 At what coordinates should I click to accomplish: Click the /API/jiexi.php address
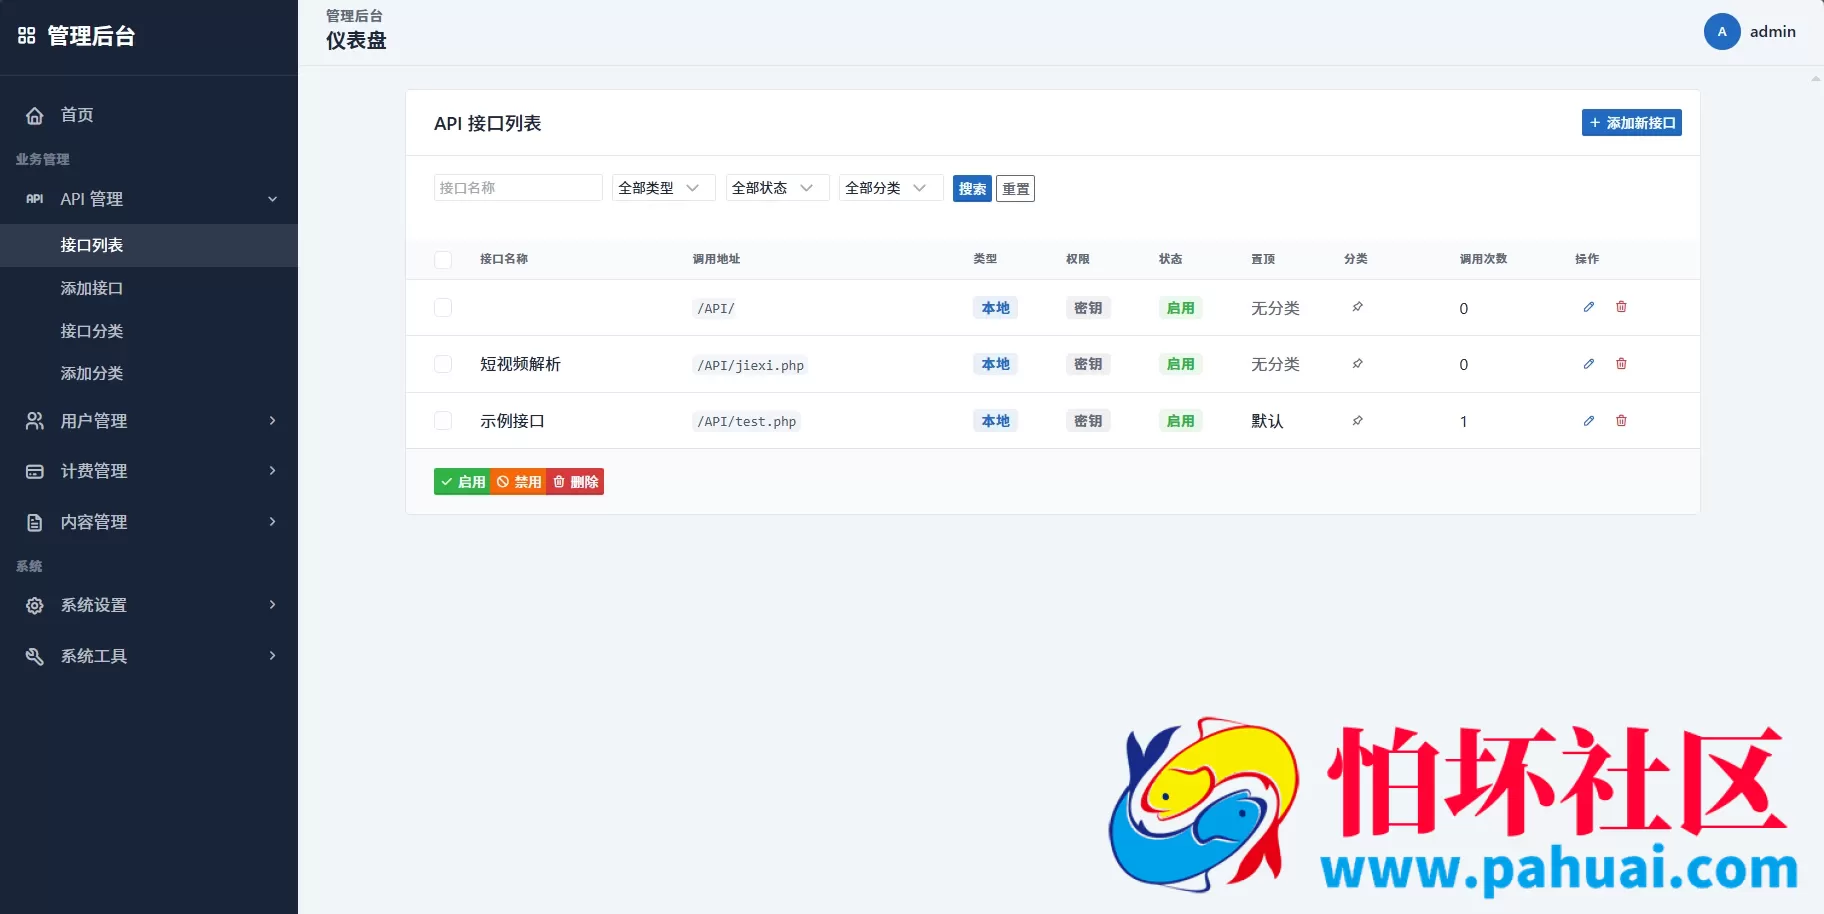750,365
